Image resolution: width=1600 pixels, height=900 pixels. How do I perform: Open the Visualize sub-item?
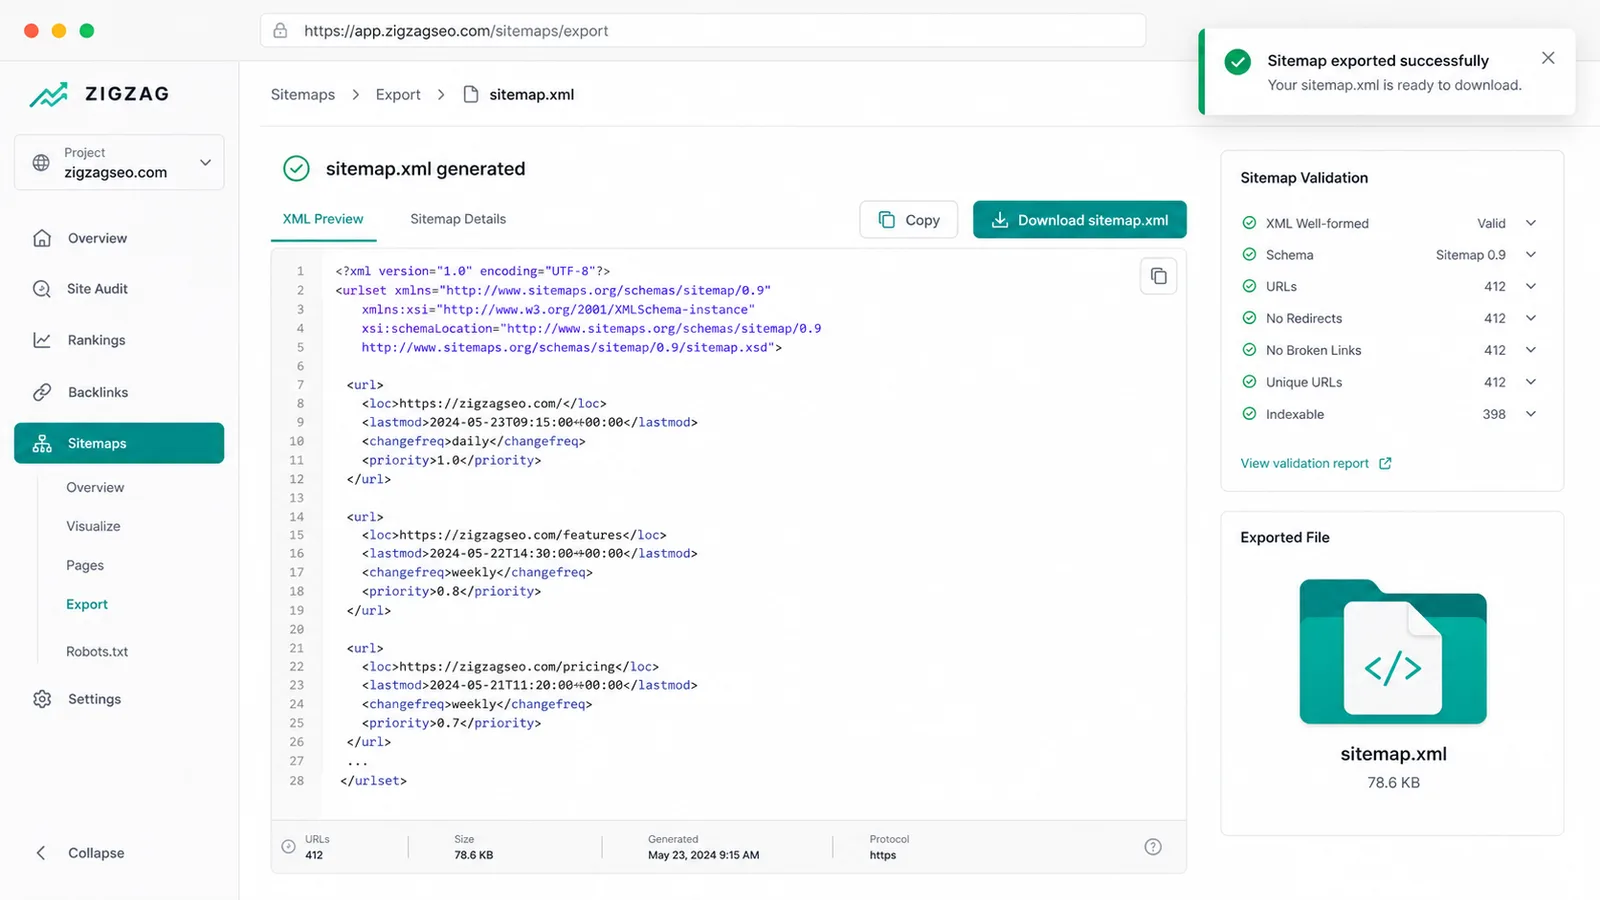point(93,526)
